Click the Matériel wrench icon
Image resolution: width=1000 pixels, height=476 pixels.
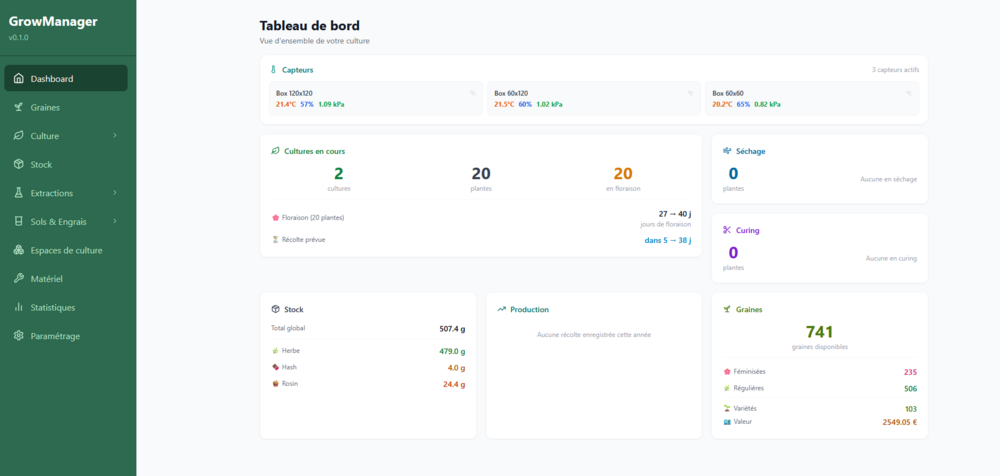[18, 279]
